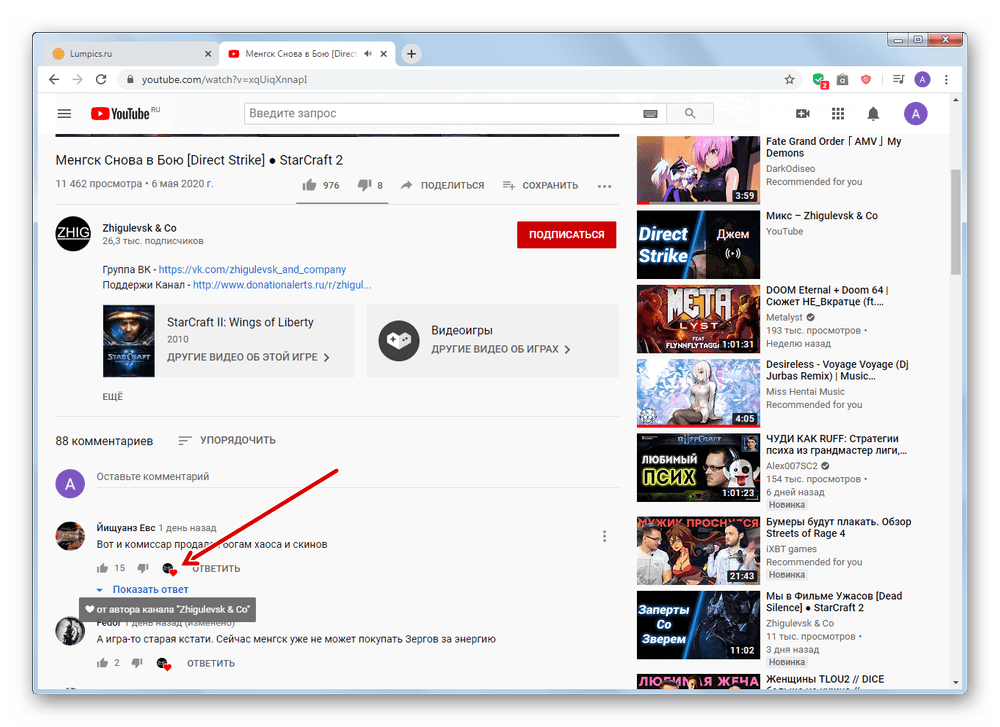Open the DOOM Eternal + Doom 64 thumbnail
This screenshot has width=1000, height=727.
698,319
